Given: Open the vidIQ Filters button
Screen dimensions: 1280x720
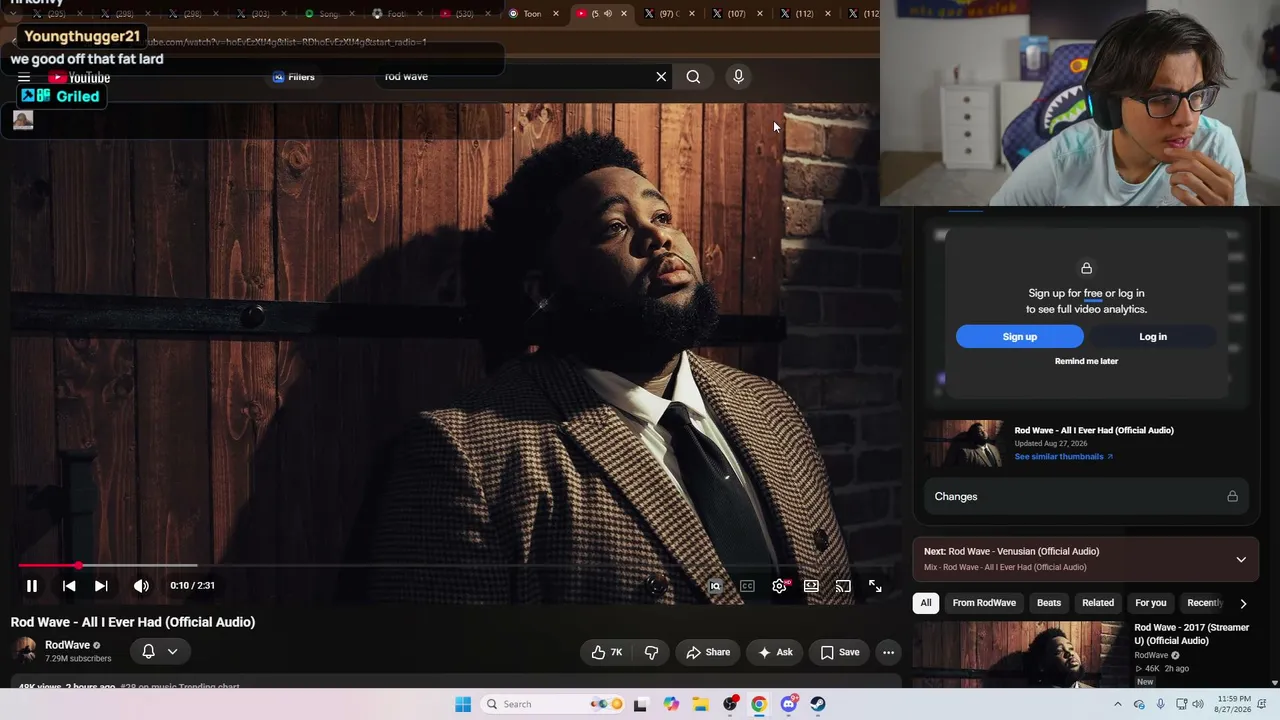Looking at the screenshot, I should click(x=294, y=77).
